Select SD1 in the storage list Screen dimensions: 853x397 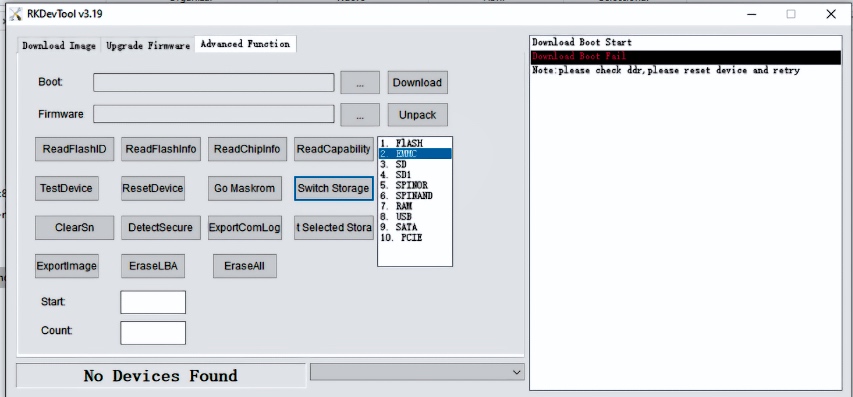[415, 175]
